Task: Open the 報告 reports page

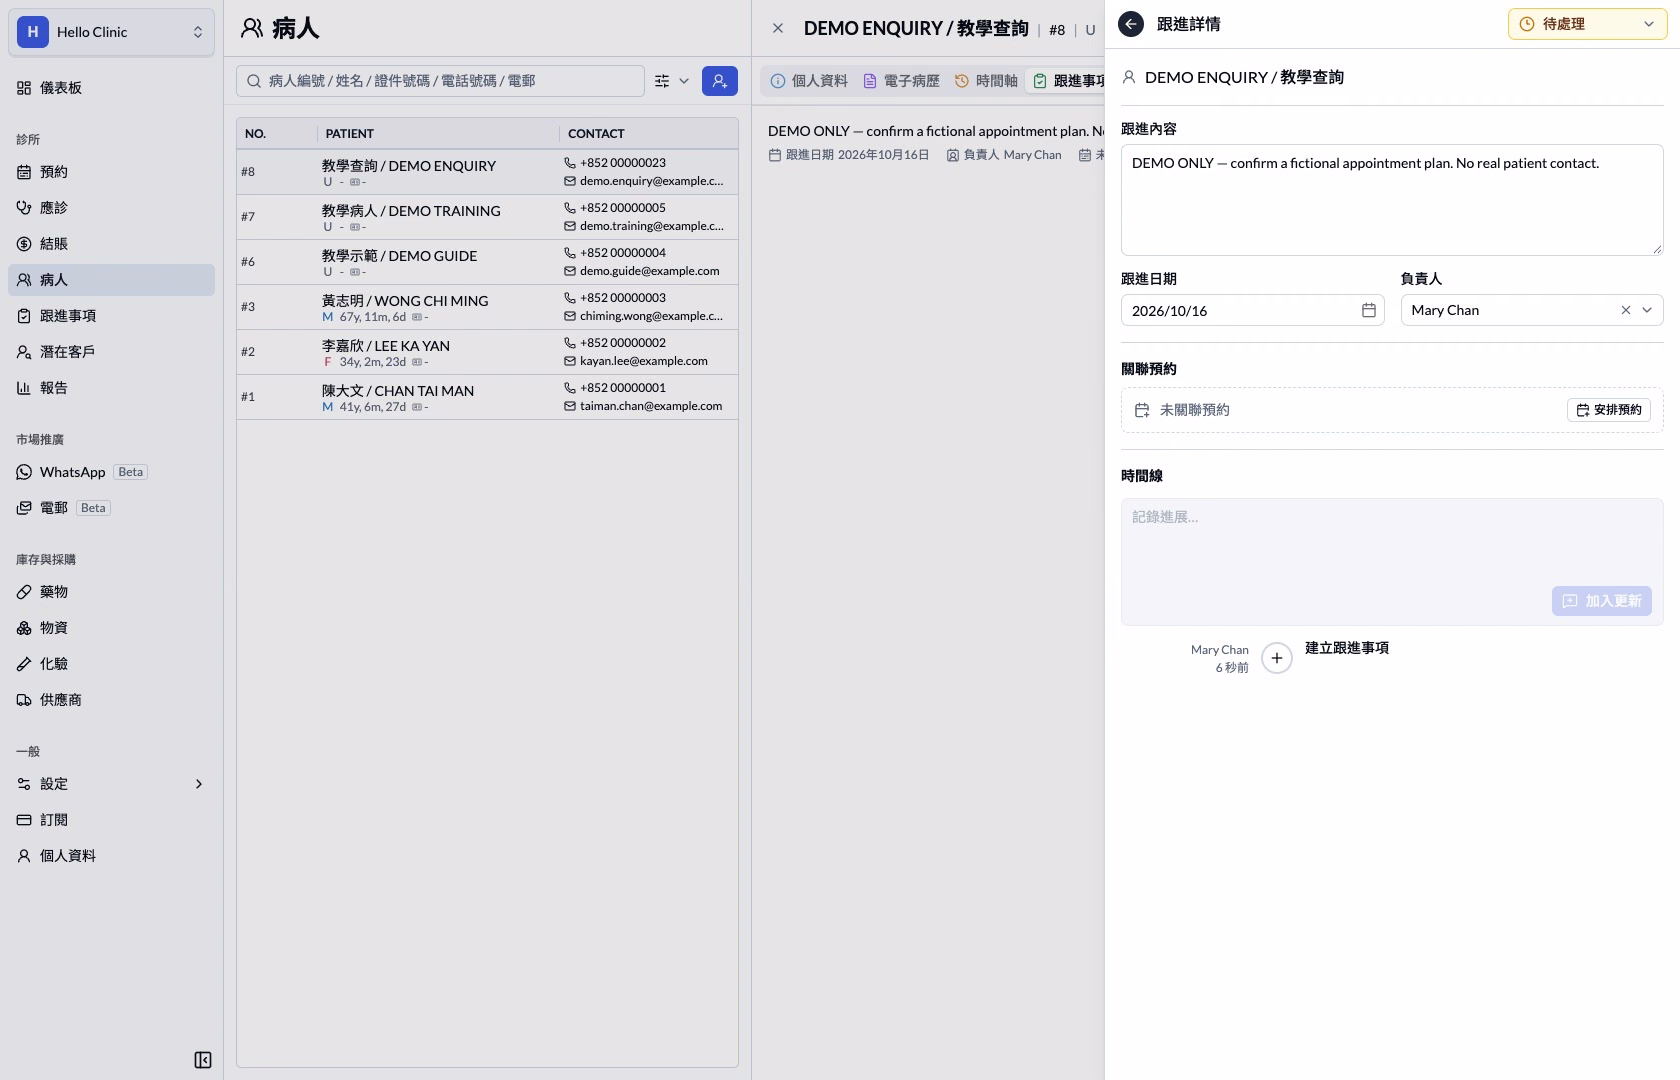Action: click(x=111, y=388)
